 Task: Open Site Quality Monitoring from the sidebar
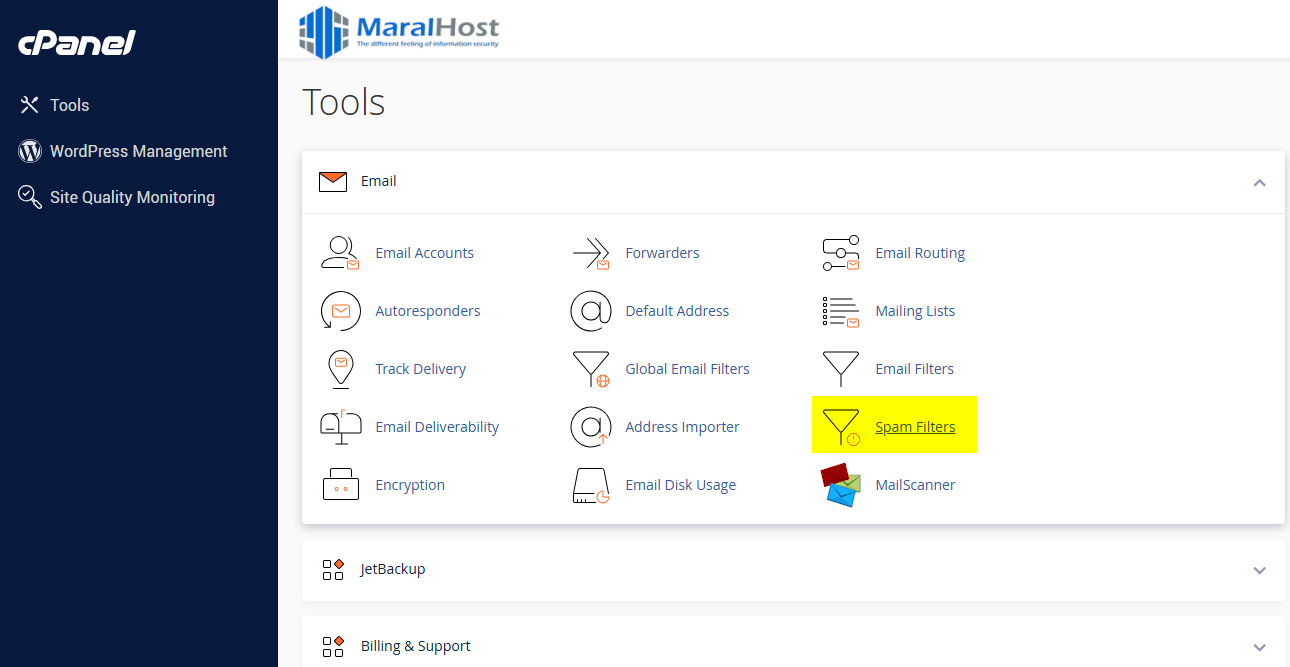pos(133,197)
